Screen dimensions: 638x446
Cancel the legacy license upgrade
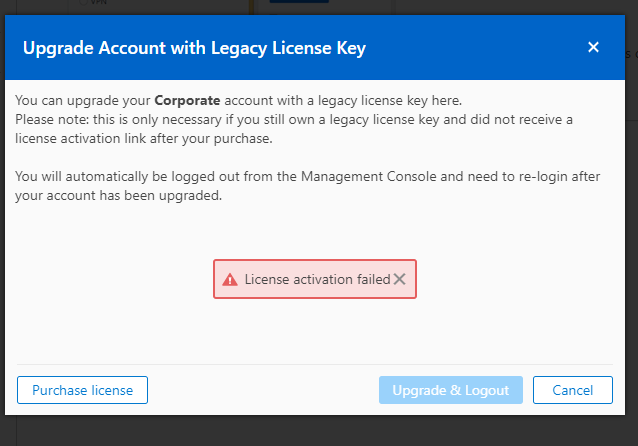[572, 390]
